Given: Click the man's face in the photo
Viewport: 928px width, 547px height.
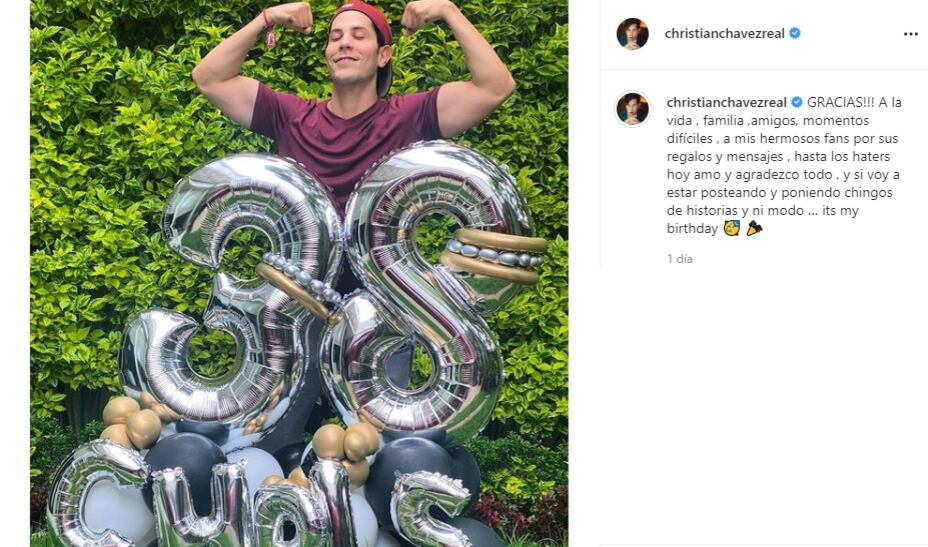Looking at the screenshot, I should click(x=357, y=50).
